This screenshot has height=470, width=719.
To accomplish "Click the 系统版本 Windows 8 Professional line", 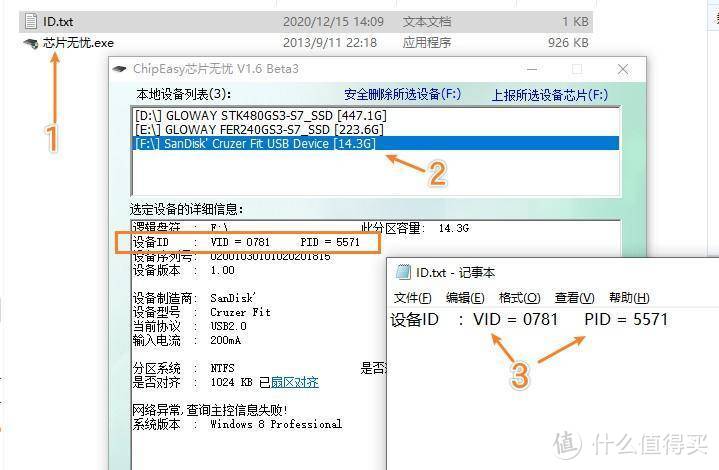I will 237,424.
